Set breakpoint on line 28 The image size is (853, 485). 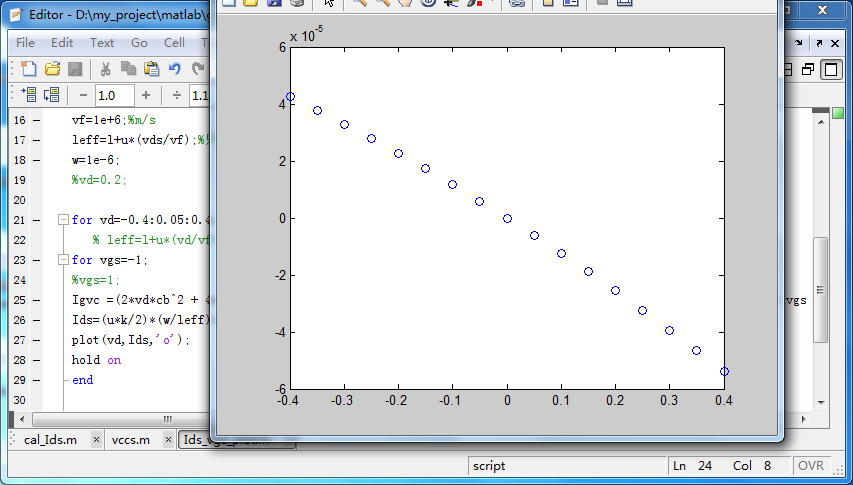(x=36, y=360)
